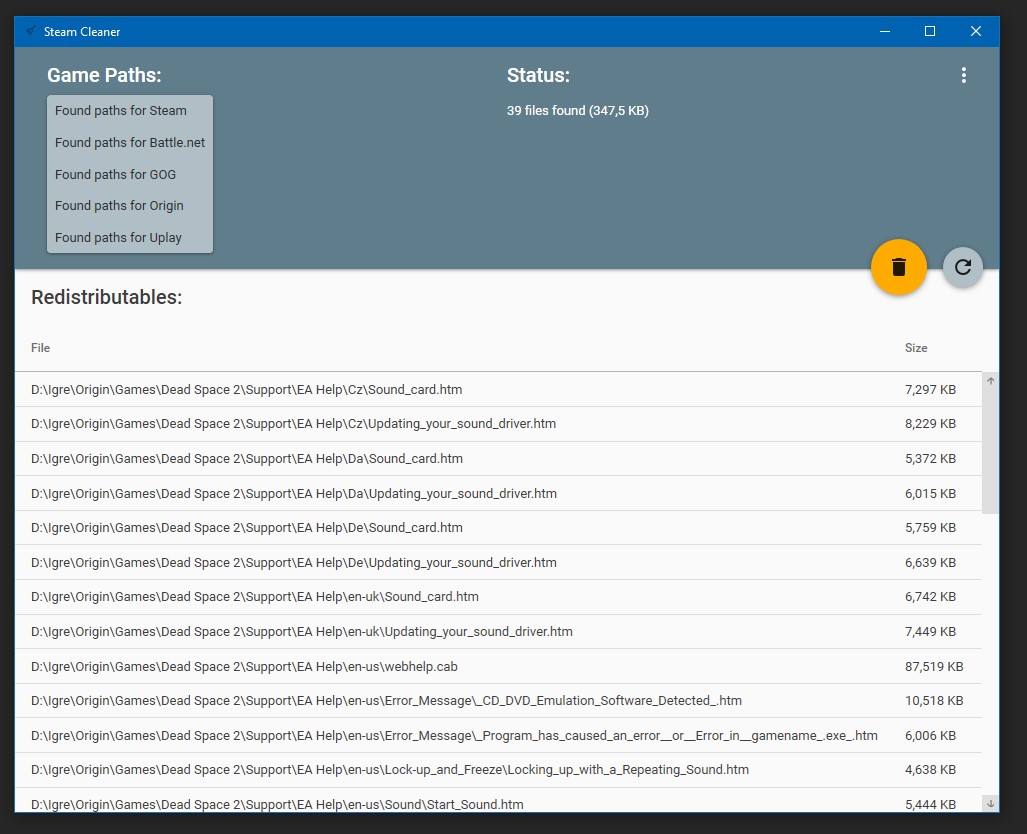Viewport: 1027px width, 834px height.
Task: Click the 5,759 KB size value
Action: click(x=930, y=527)
